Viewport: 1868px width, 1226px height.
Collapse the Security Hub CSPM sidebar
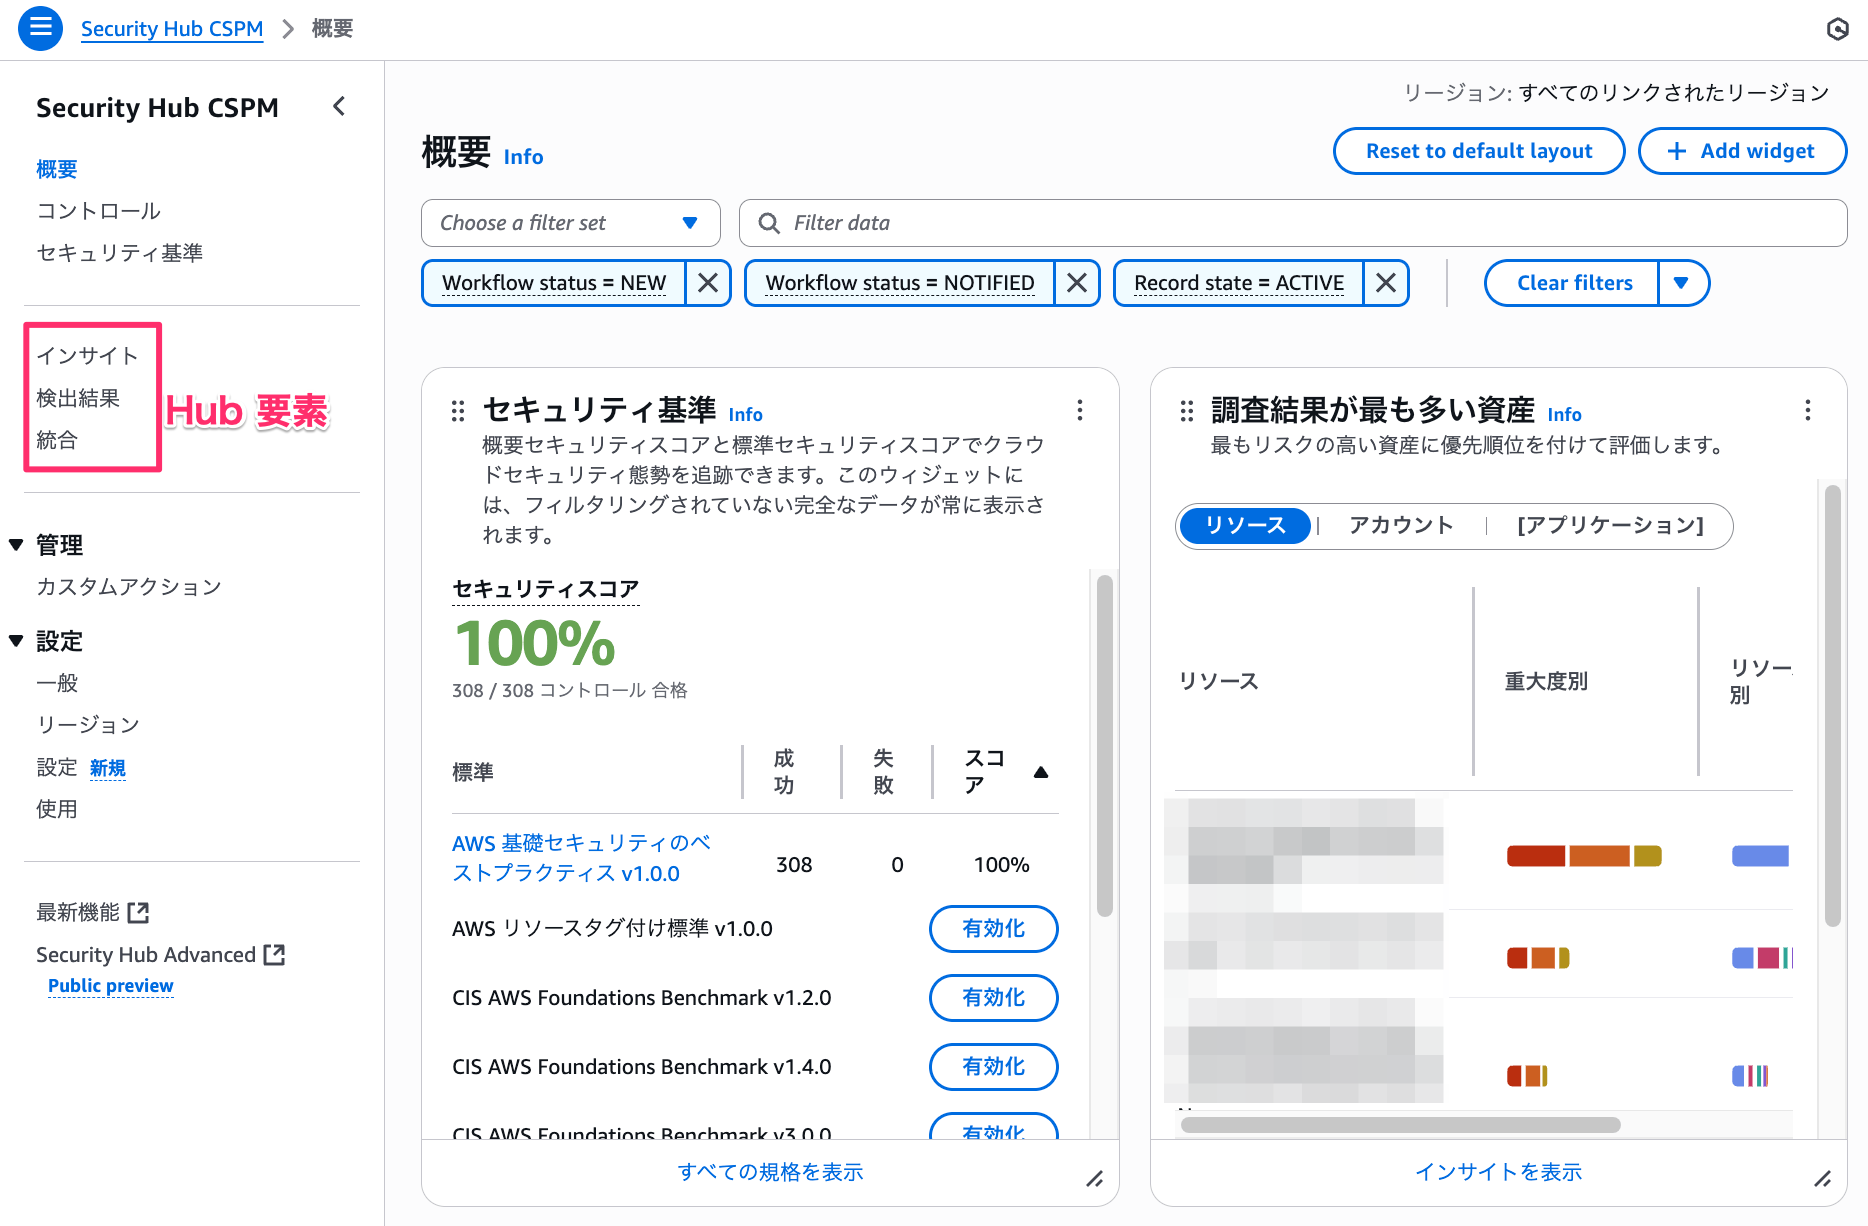click(339, 106)
